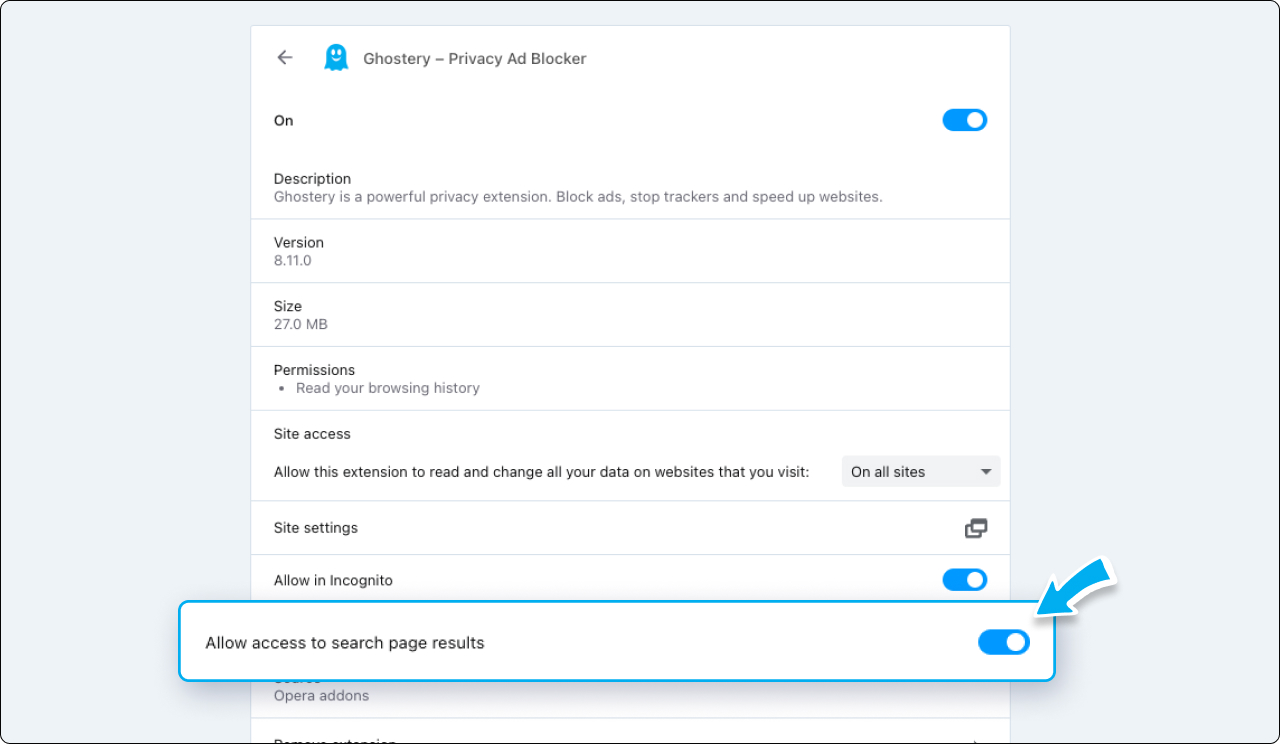The image size is (1280, 744).
Task: Click the Incognito toggle switch knob
Action: click(x=973, y=579)
